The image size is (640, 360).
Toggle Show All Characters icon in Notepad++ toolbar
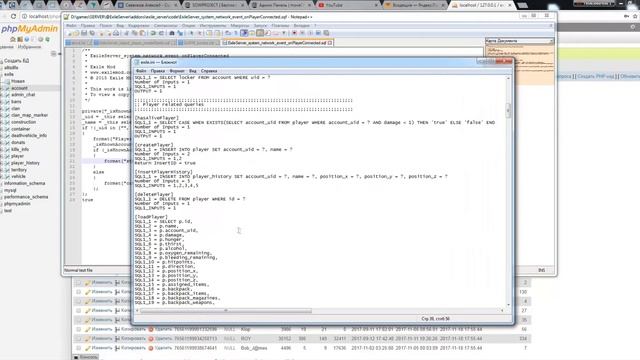(236, 33)
